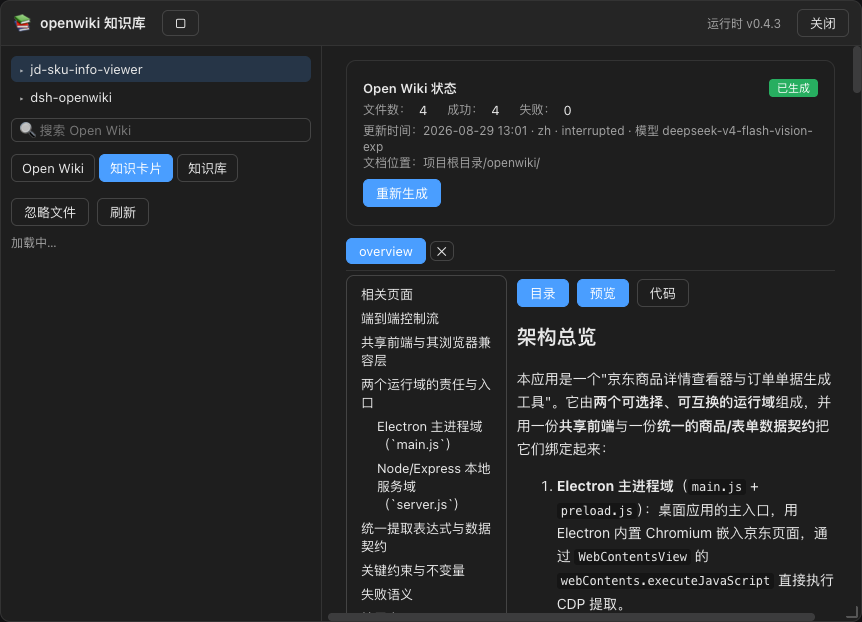Click the 已生成 status badge
Image resolution: width=862 pixels, height=622 pixels.
click(793, 88)
